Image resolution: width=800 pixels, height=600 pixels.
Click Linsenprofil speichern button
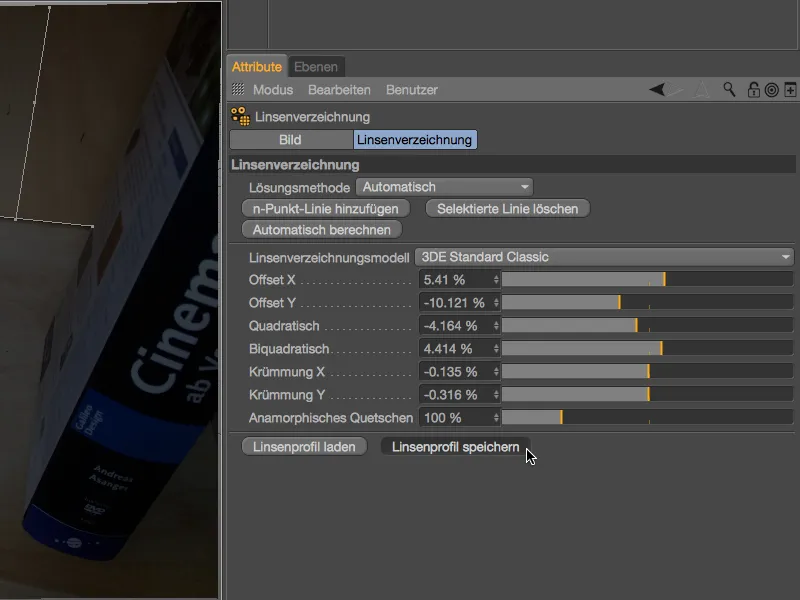[x=456, y=447]
